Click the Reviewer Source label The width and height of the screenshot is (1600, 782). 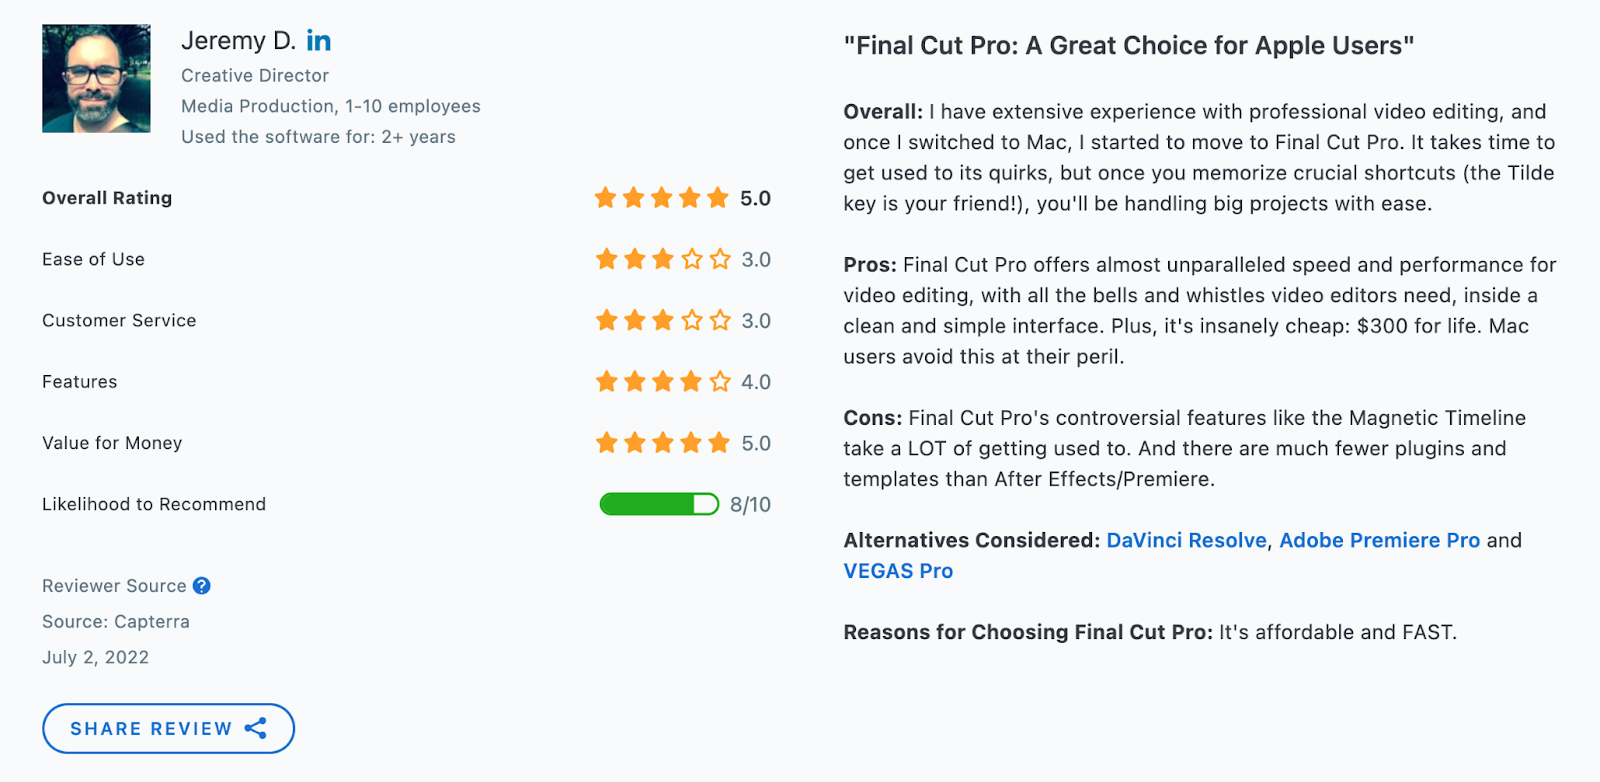(114, 586)
